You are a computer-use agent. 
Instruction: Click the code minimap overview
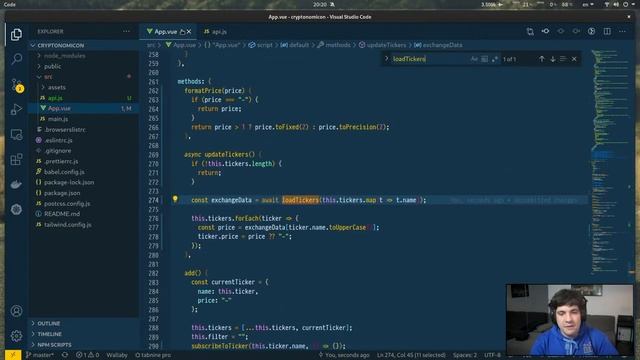611,161
